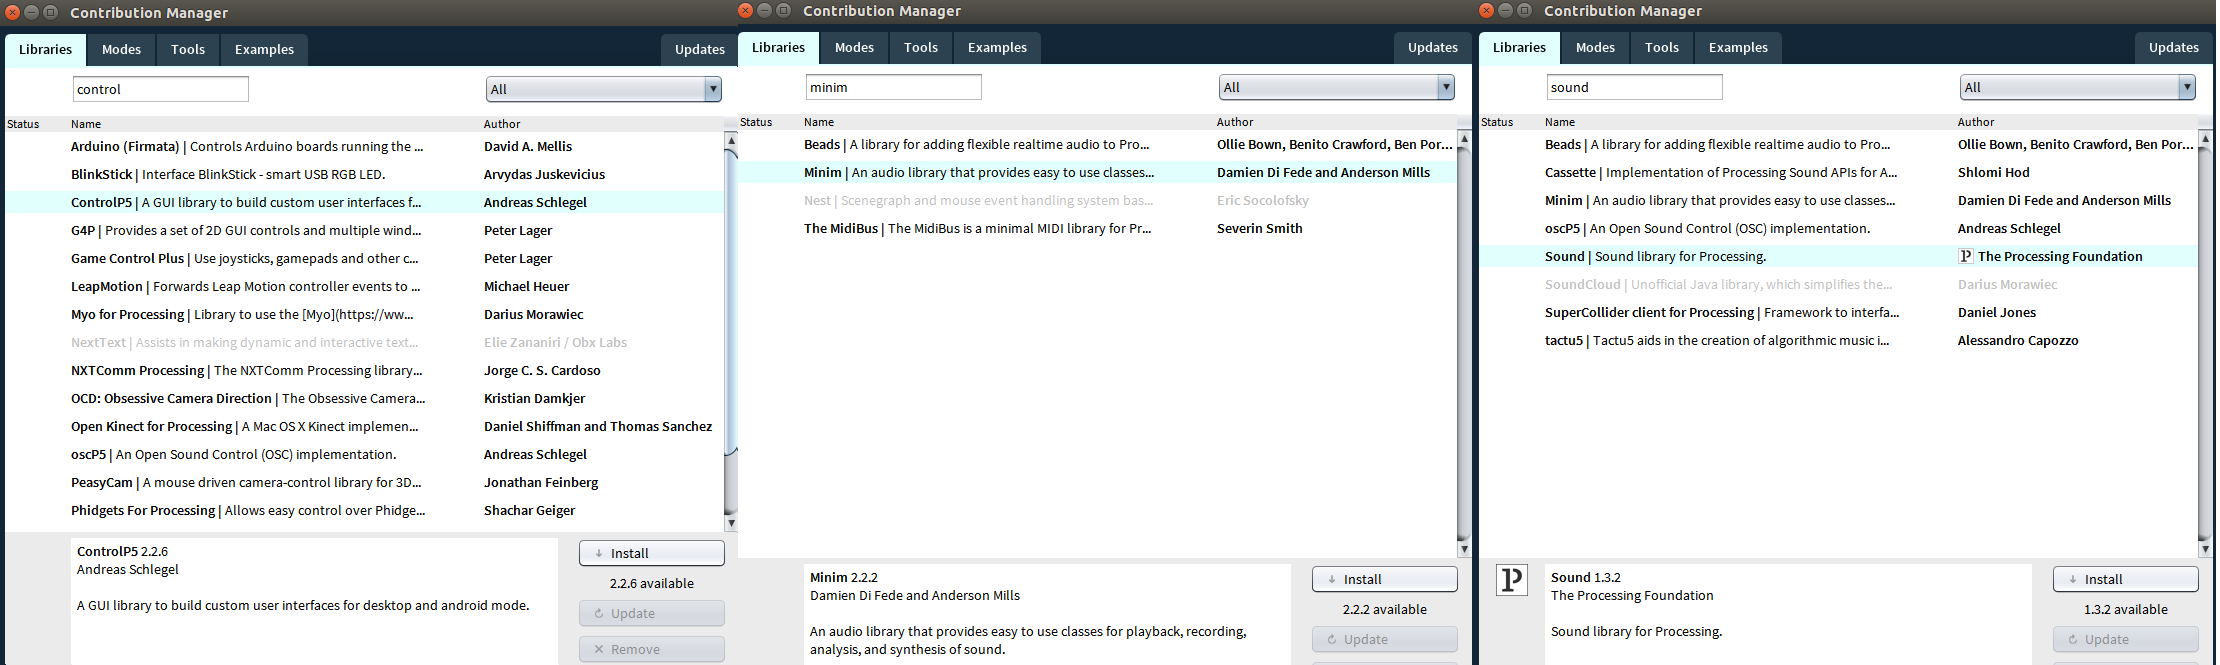This screenshot has height=665, width=2220.
Task: Click the Remove button in the control window
Action: (x=652, y=649)
